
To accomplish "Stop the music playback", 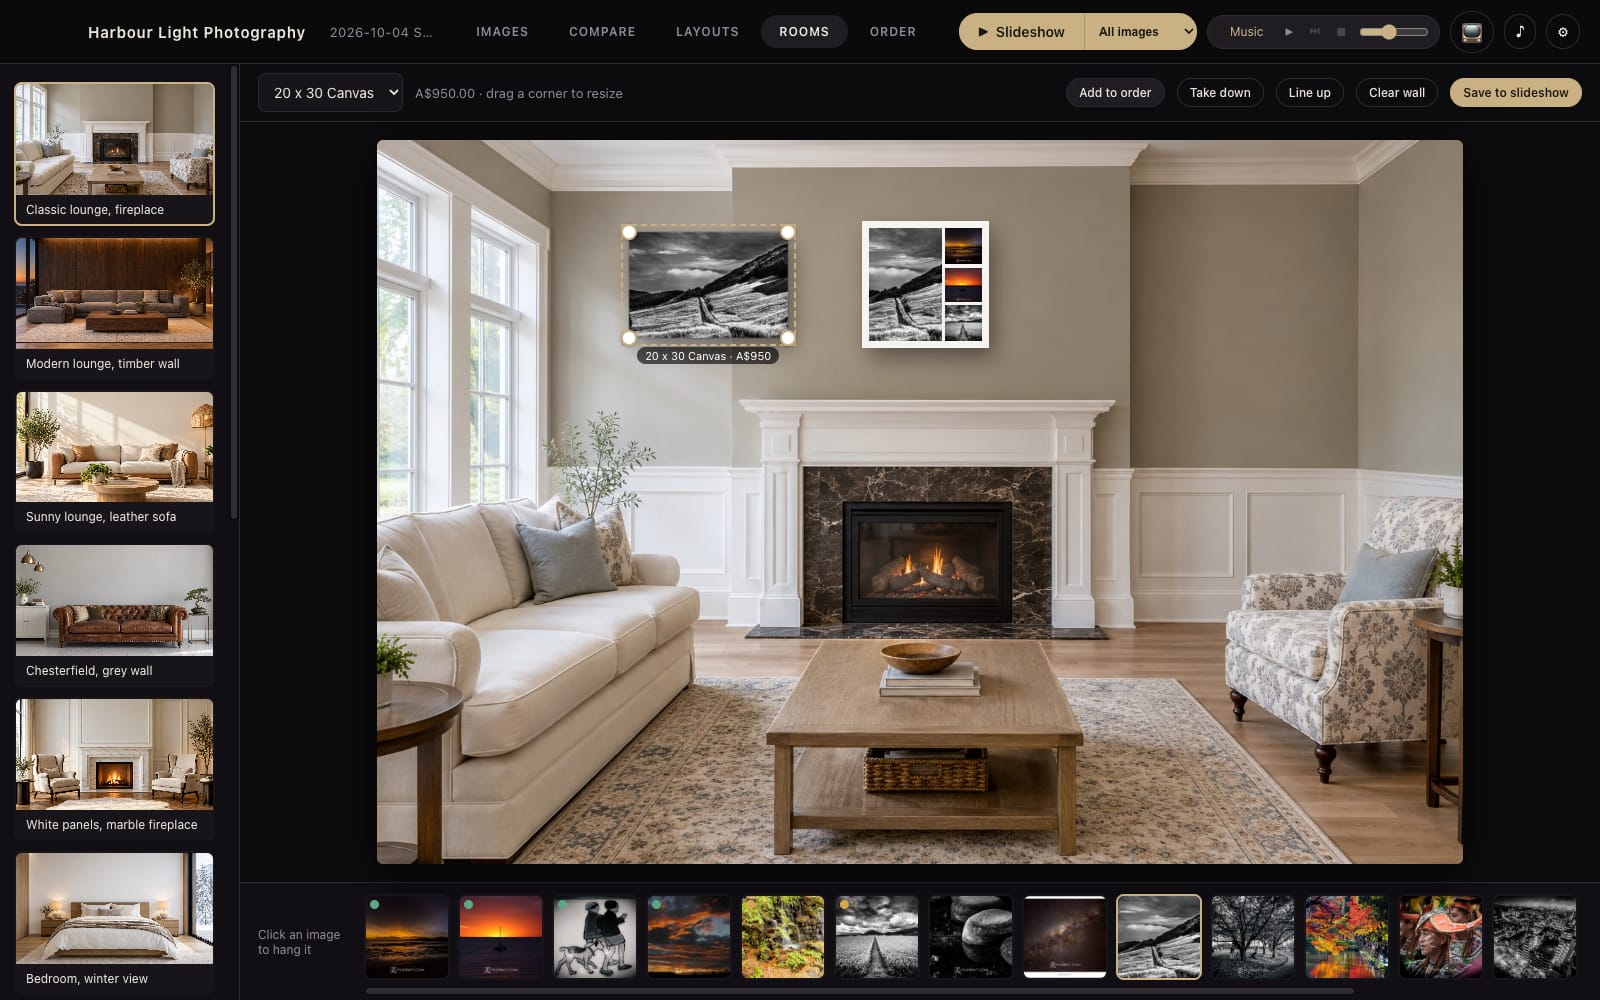I will pos(1341,32).
